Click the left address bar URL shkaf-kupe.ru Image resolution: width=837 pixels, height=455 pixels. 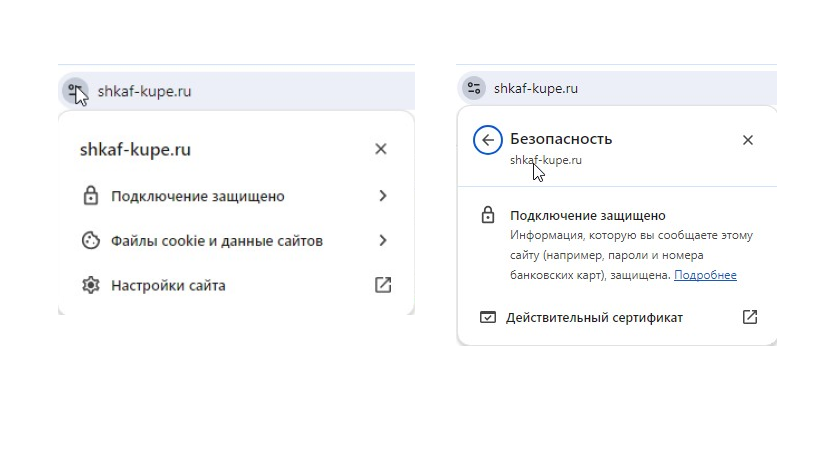tap(144, 91)
